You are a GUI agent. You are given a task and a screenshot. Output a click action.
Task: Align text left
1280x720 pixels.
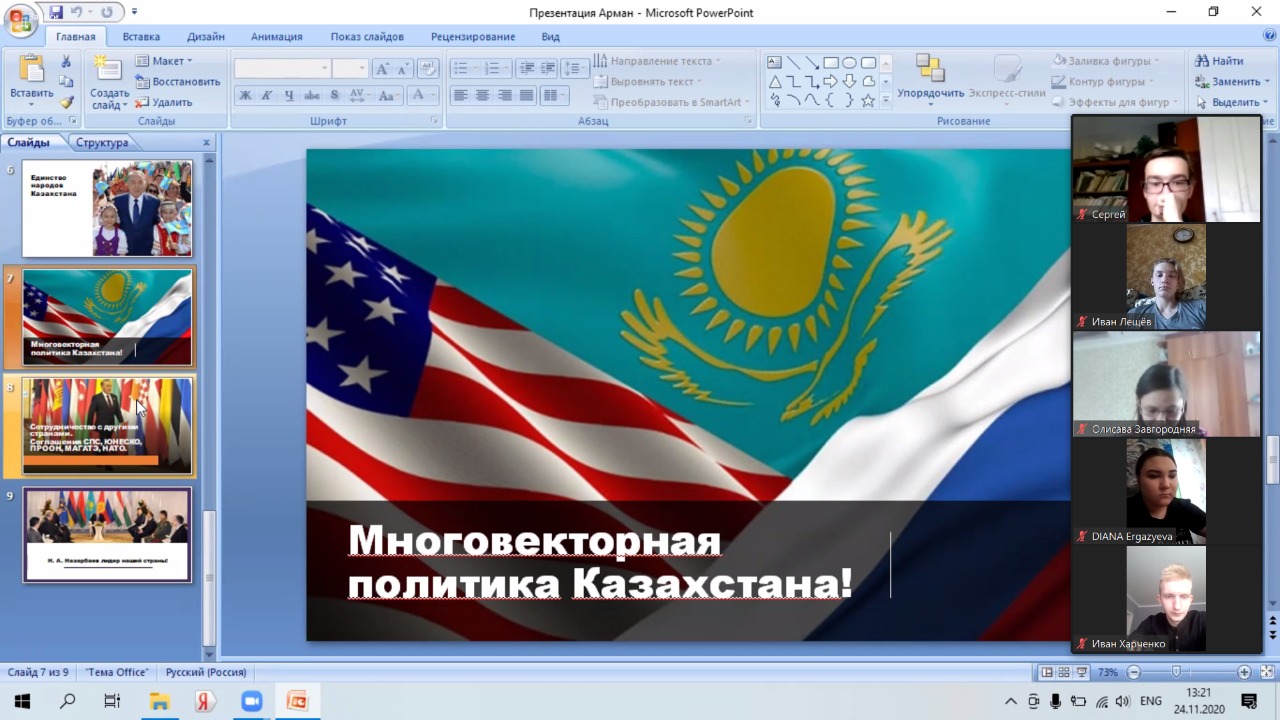click(x=460, y=96)
